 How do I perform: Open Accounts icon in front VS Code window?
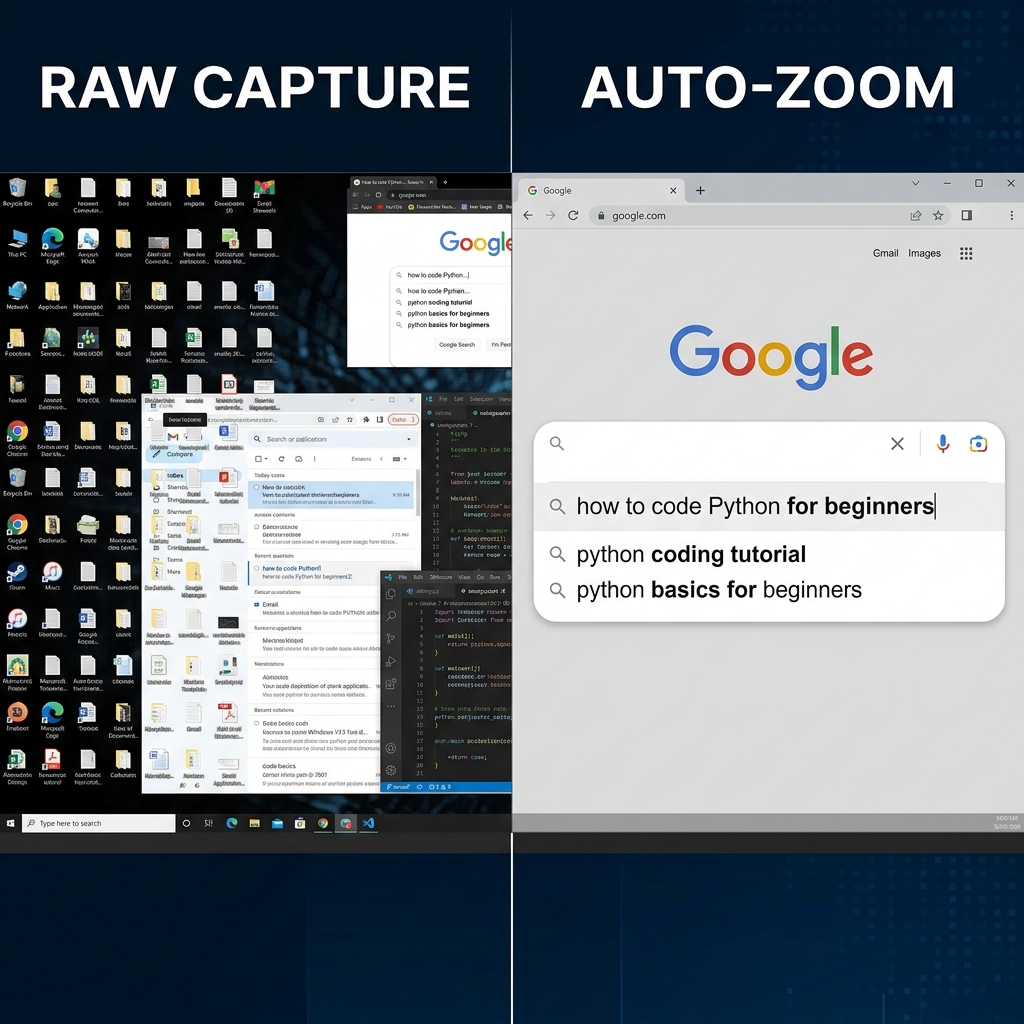pos(391,748)
